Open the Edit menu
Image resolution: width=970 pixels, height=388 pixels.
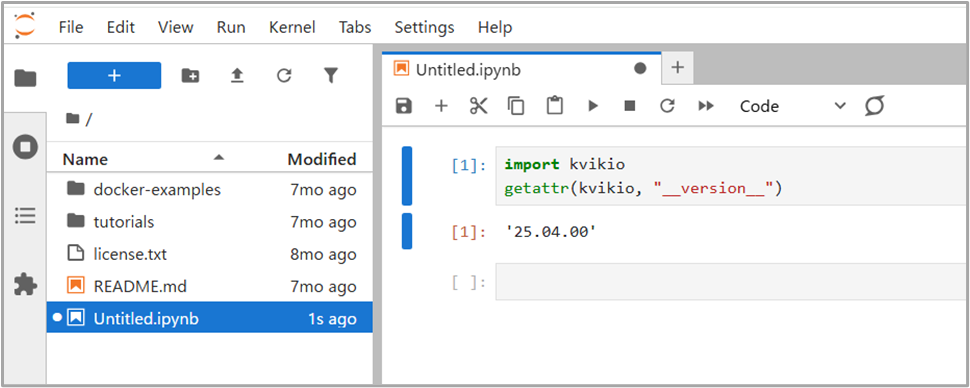point(121,27)
